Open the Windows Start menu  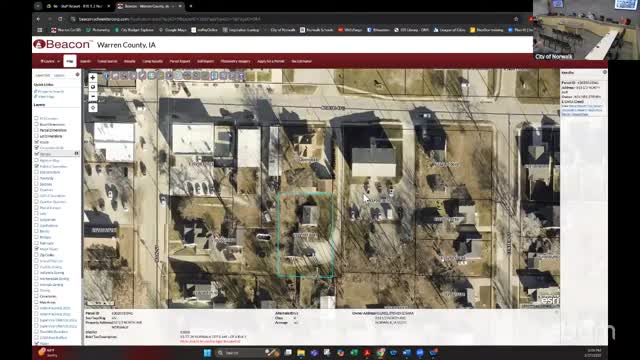[x=207, y=353]
